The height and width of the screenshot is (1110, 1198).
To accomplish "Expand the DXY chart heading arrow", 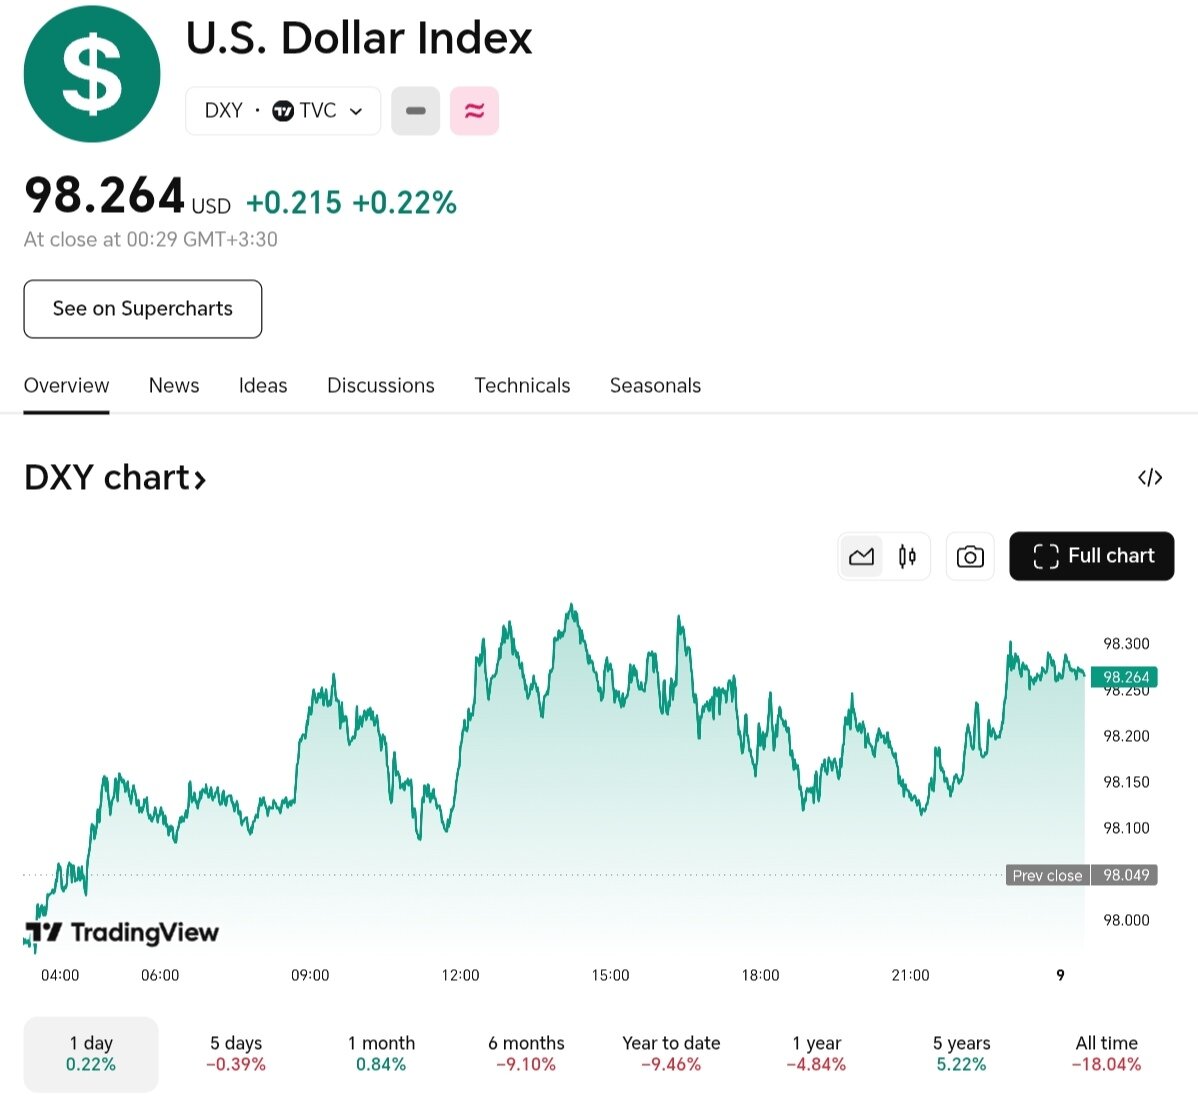I will coord(200,480).
